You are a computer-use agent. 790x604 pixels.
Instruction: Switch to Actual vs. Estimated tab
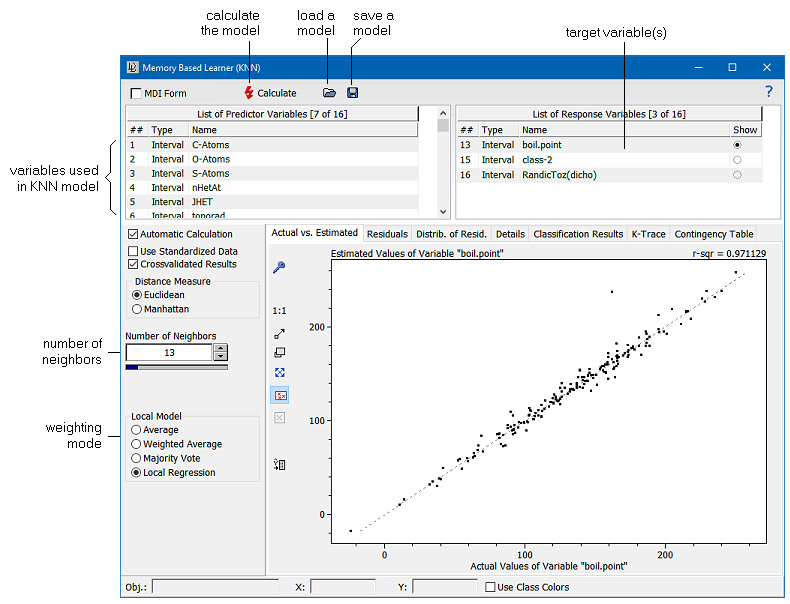[314, 233]
